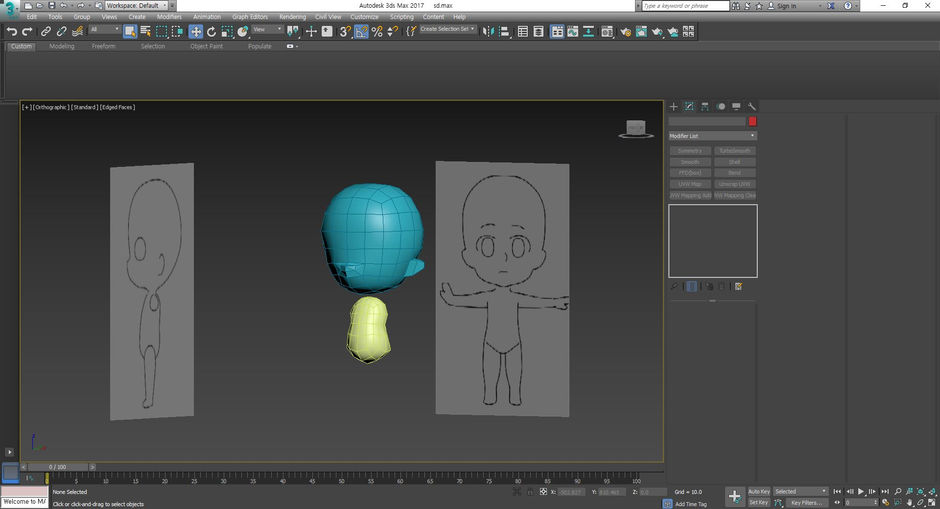
Task: Open the Mirror tool
Action: click(x=487, y=32)
